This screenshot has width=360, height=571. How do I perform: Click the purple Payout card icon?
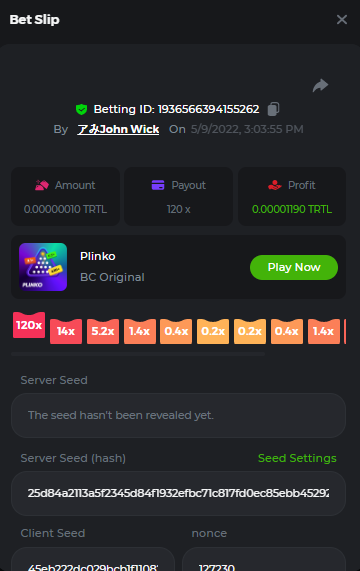point(158,185)
